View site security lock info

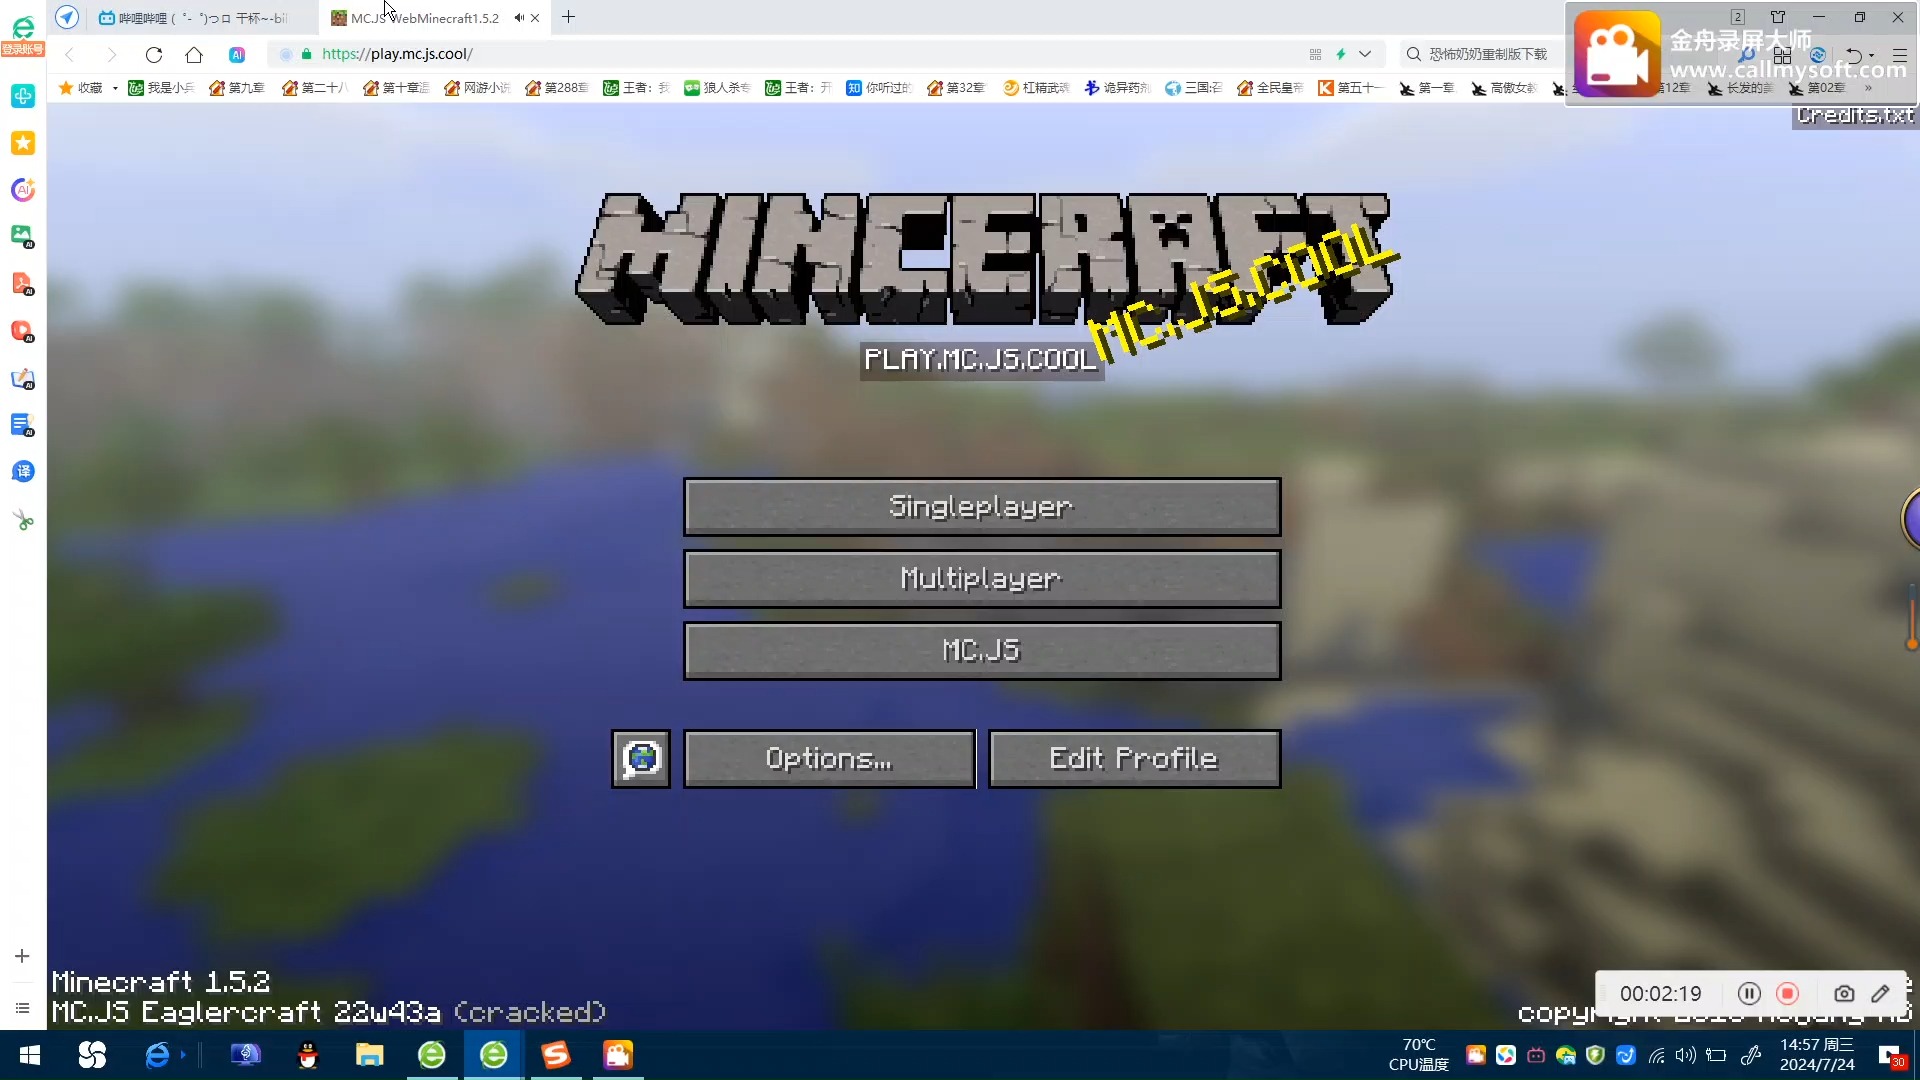(x=306, y=54)
